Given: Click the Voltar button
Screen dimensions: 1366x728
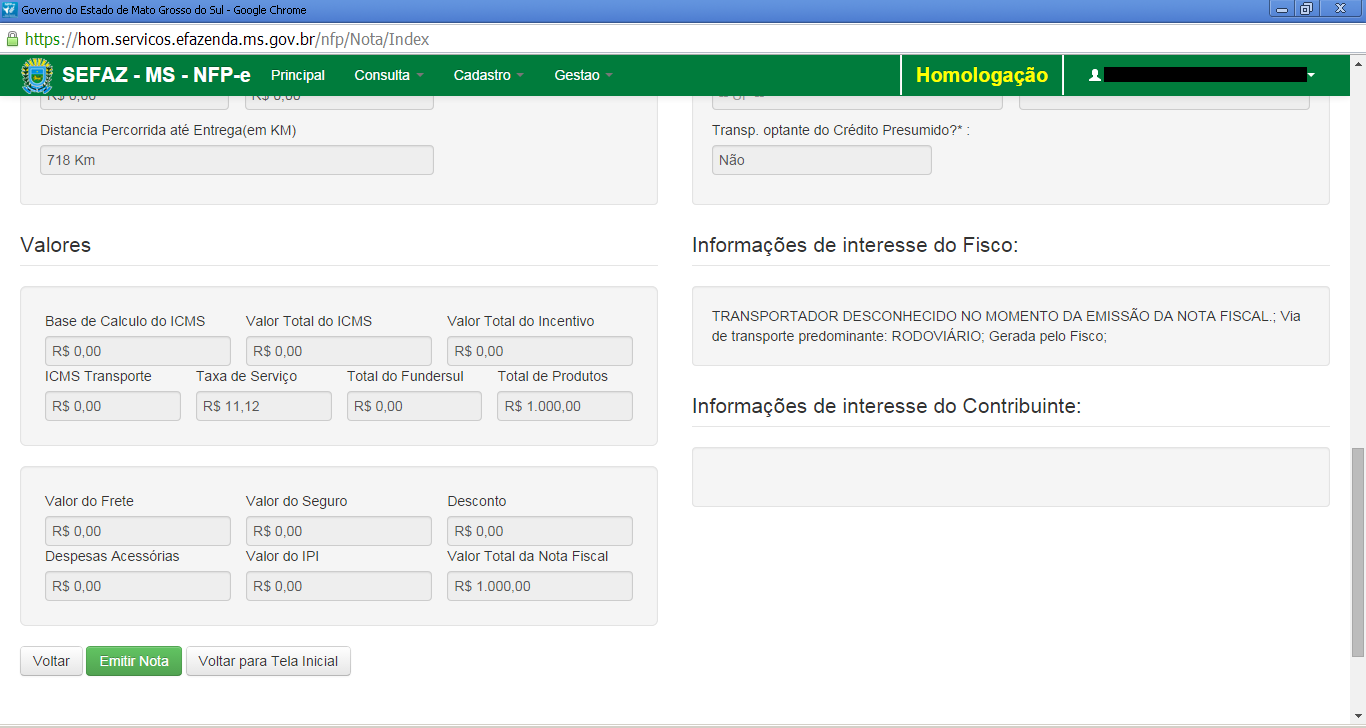Looking at the screenshot, I should [51, 661].
